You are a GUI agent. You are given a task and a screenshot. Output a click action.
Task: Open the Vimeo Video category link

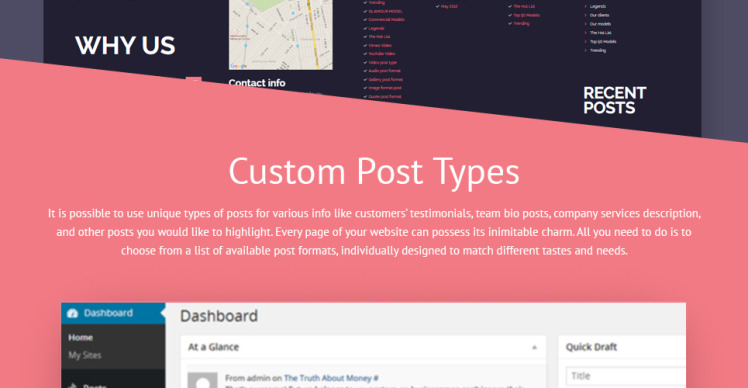pyautogui.click(x=380, y=45)
